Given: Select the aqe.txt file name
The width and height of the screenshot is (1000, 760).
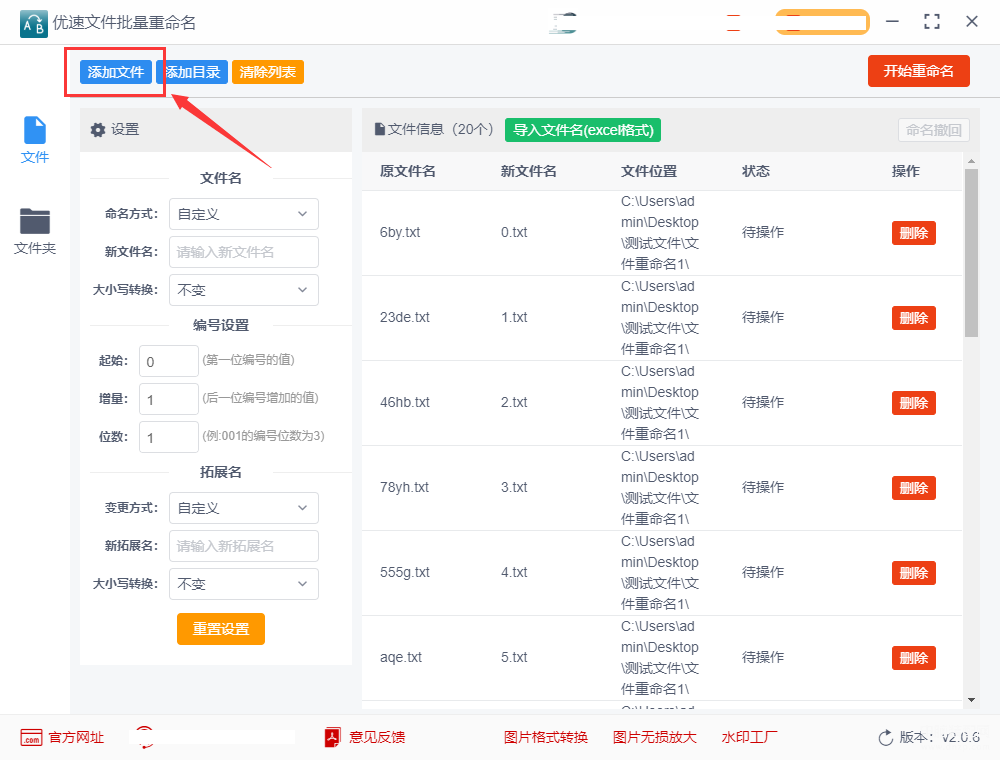Looking at the screenshot, I should tap(401, 657).
